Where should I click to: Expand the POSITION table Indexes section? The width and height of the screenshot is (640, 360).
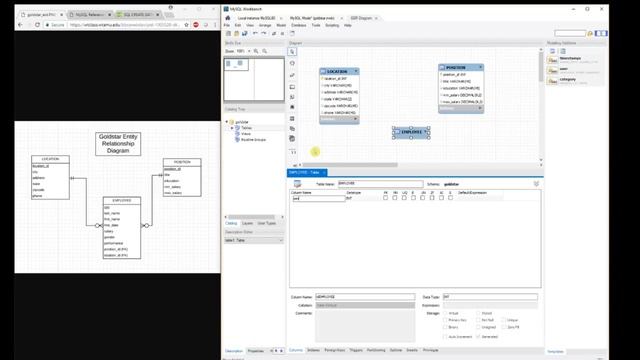tap(480, 109)
